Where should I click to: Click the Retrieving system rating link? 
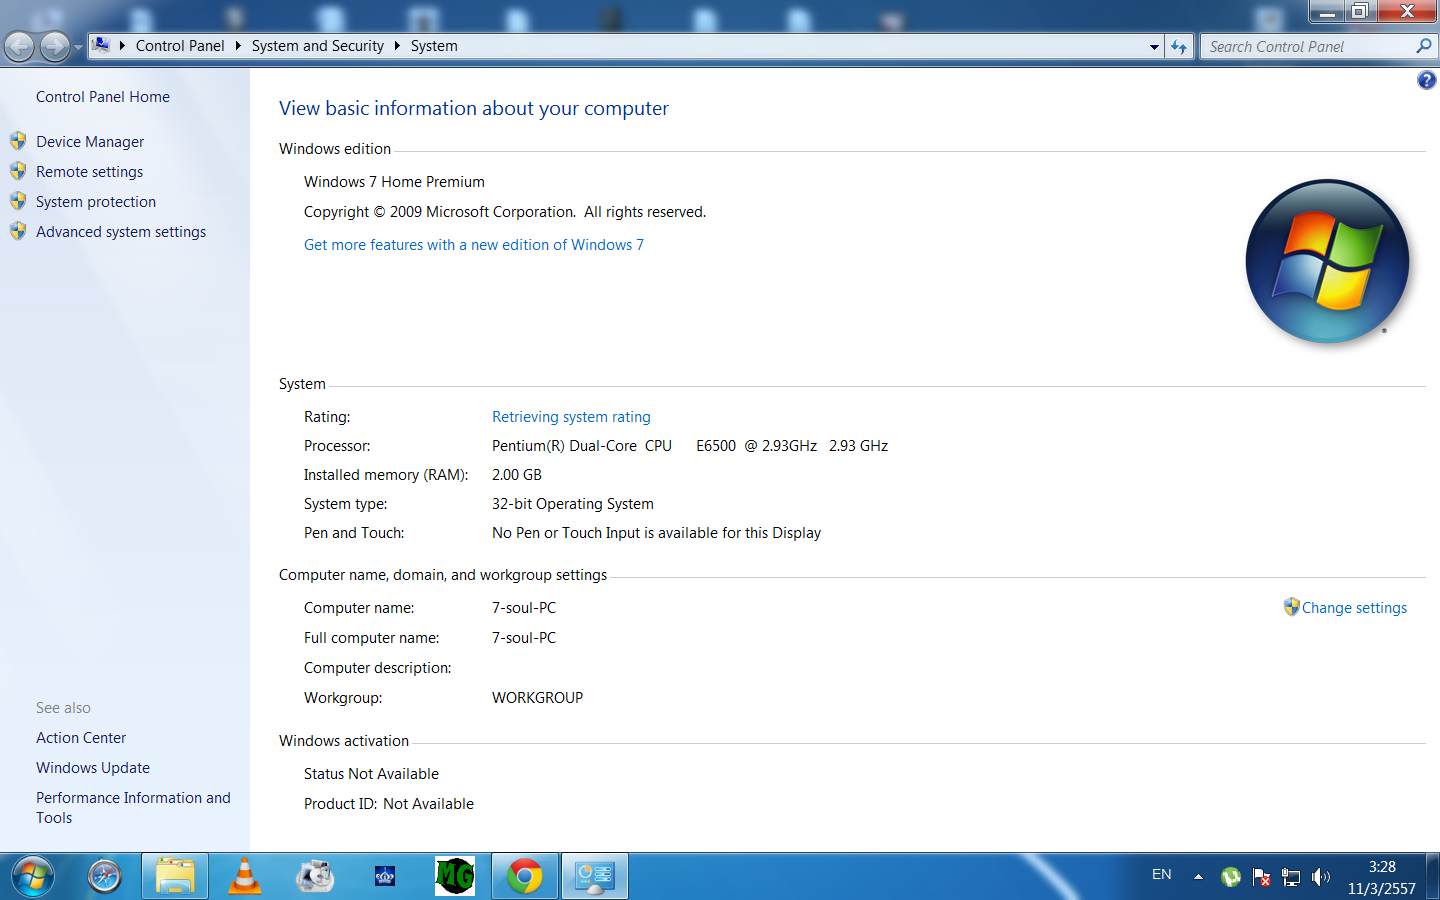(x=571, y=417)
